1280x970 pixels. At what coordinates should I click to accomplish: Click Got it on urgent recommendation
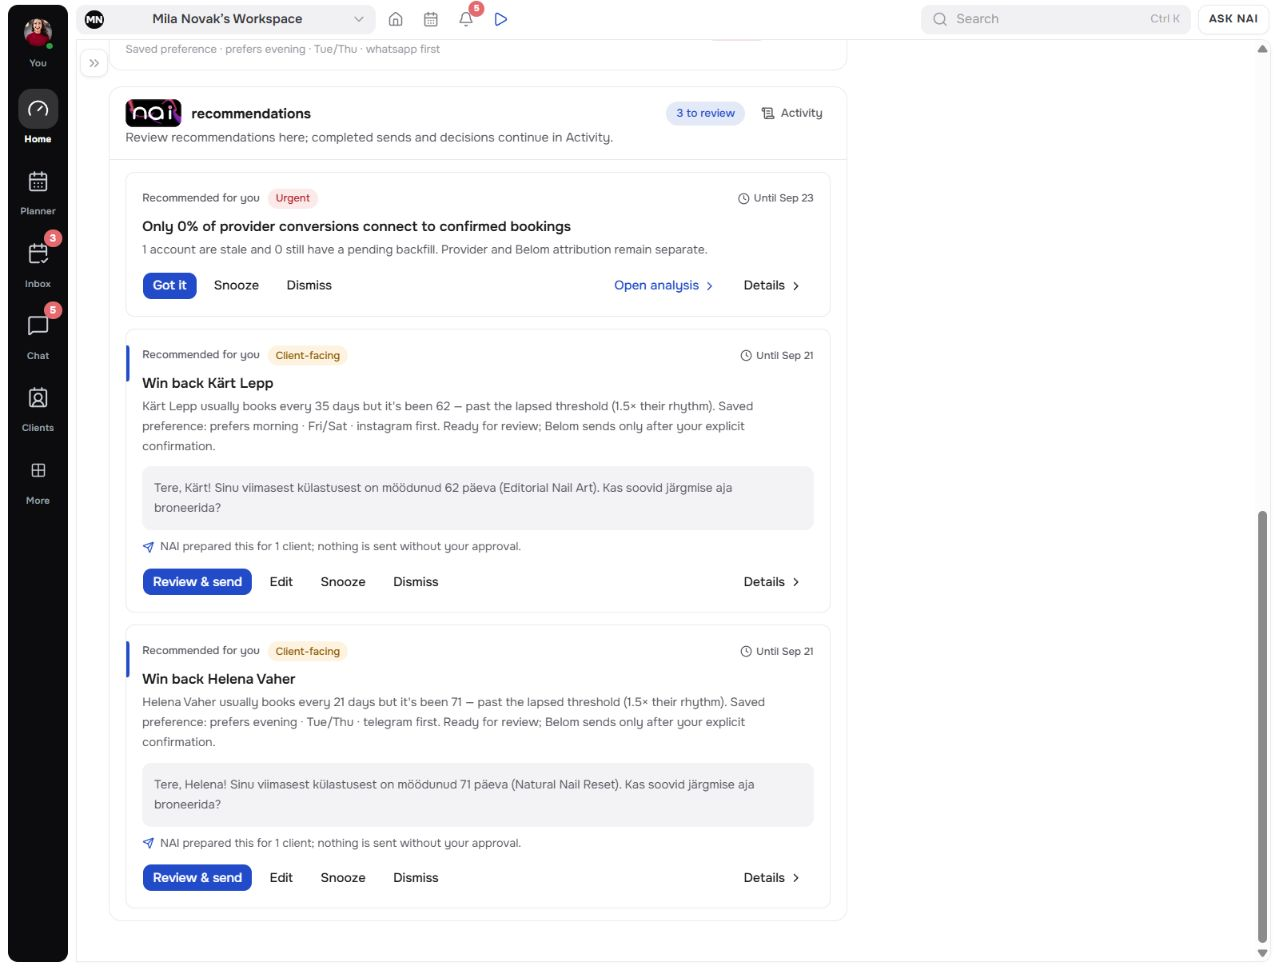170,285
